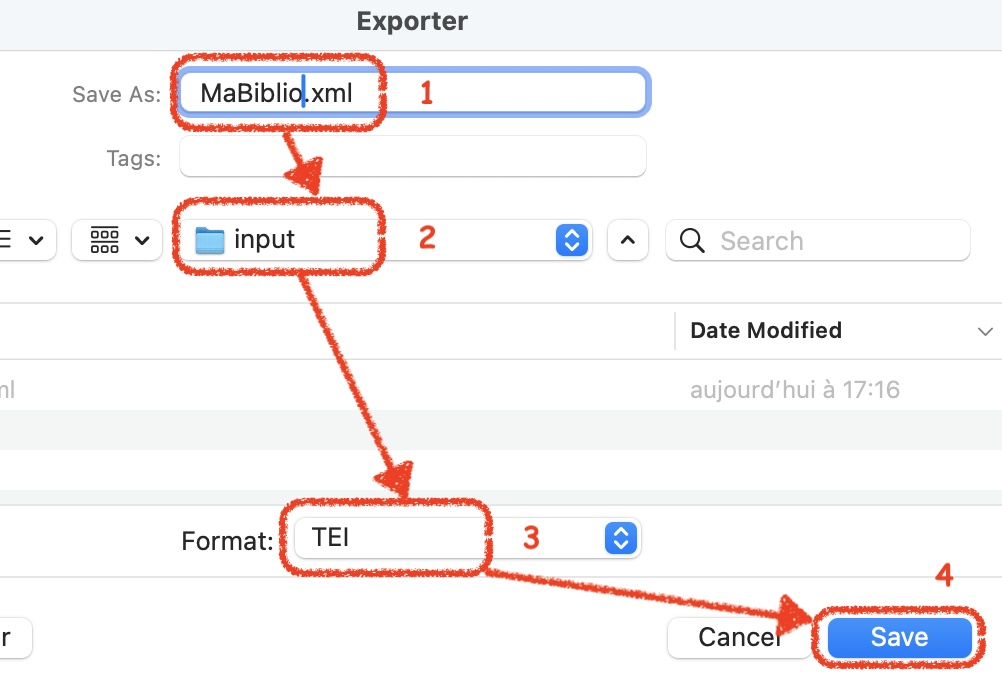Open the grouping options chevron
This screenshot has height=678, width=1002.
(x=142, y=240)
